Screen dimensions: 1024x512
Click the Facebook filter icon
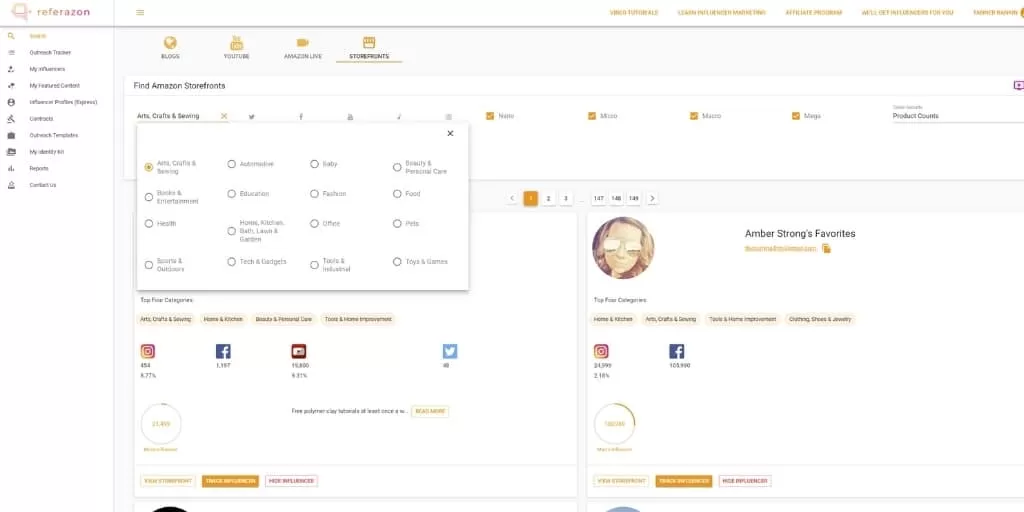[301, 117]
